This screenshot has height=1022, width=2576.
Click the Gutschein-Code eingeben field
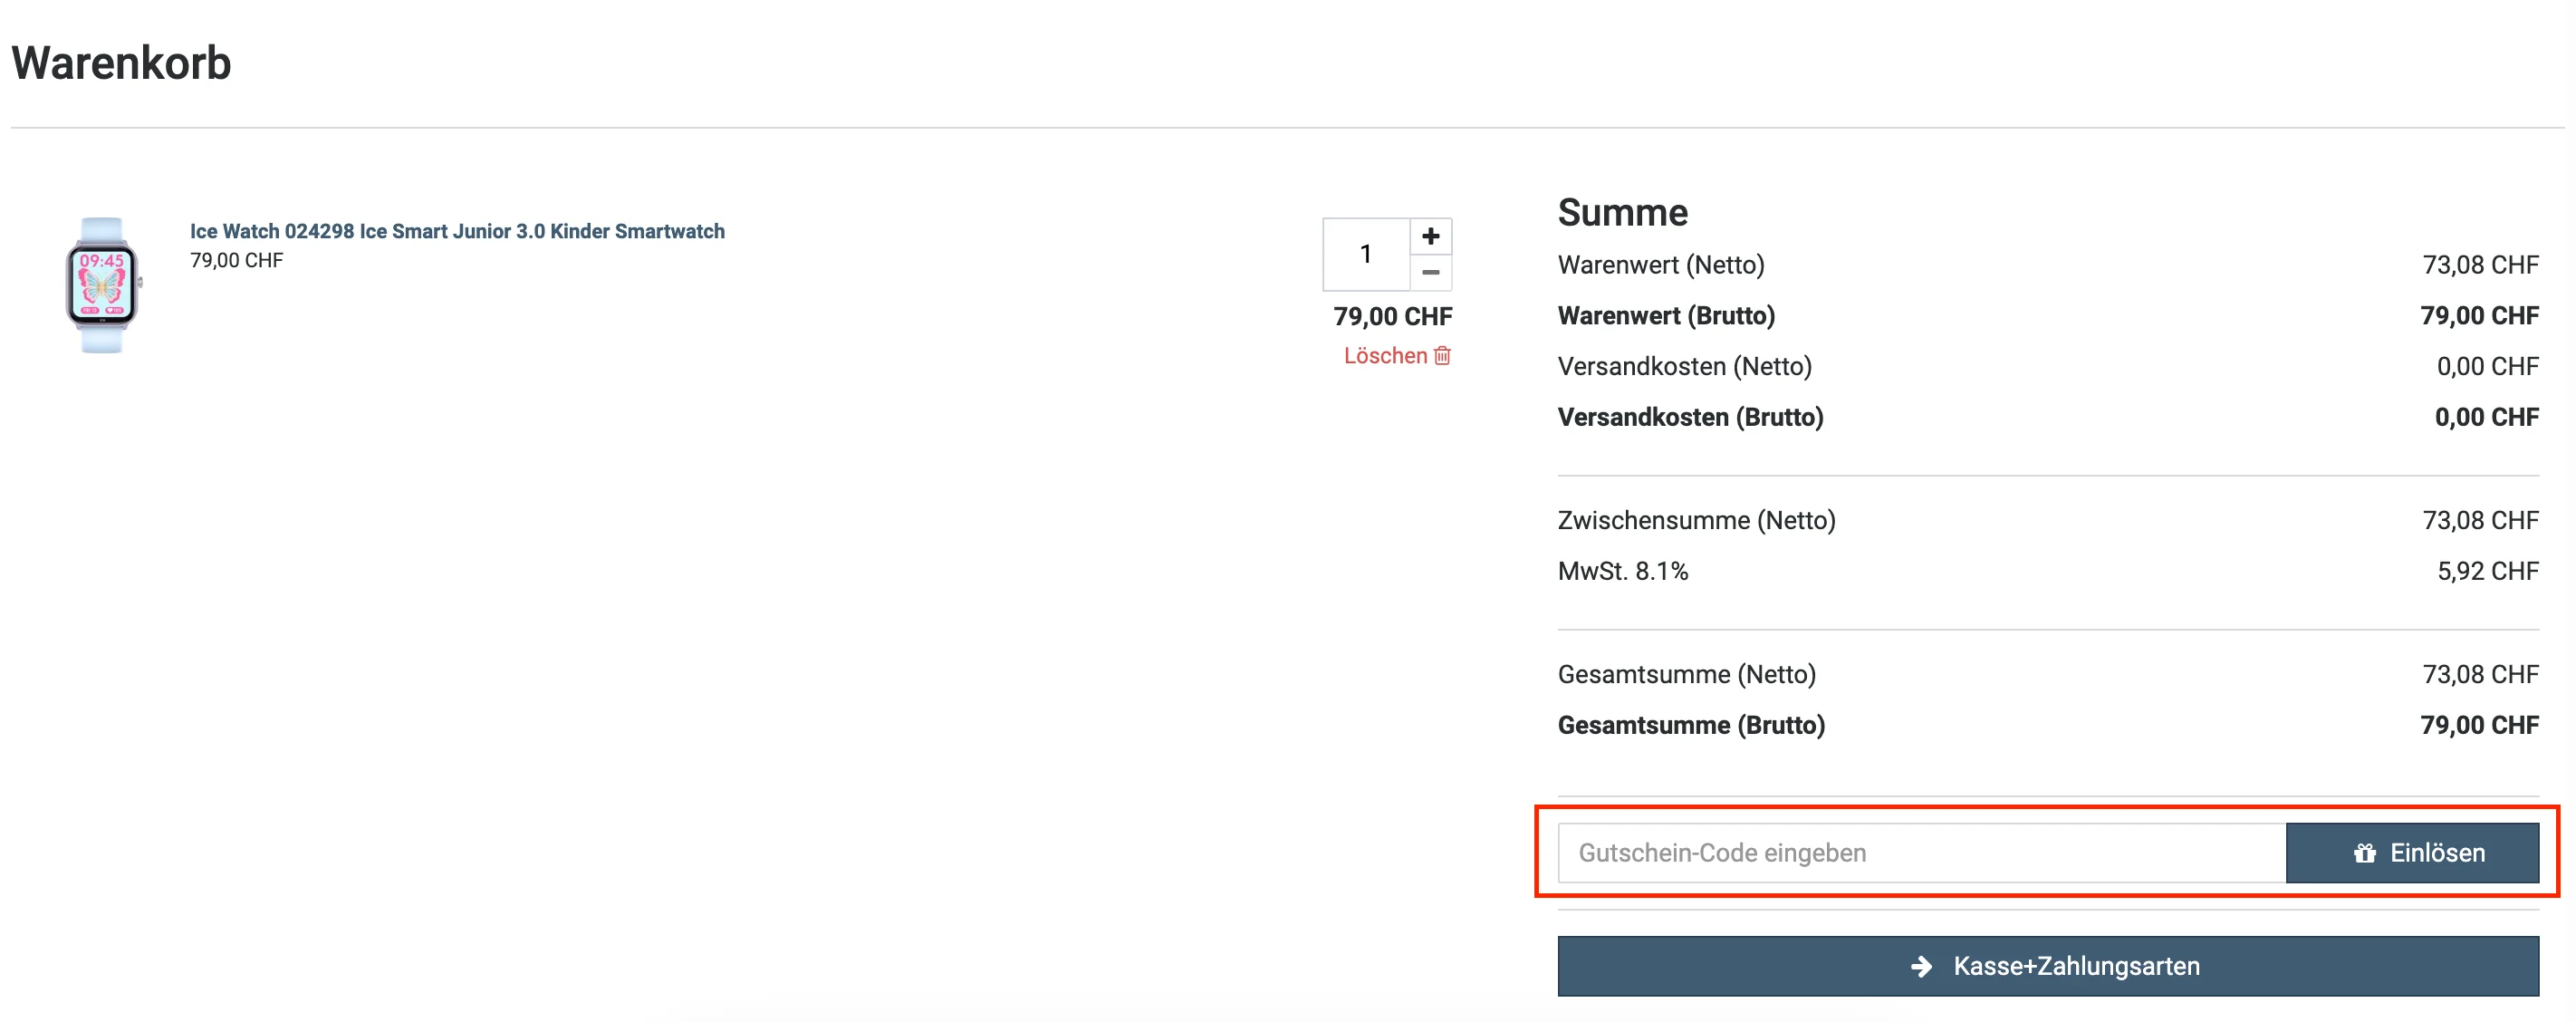pos(1920,853)
